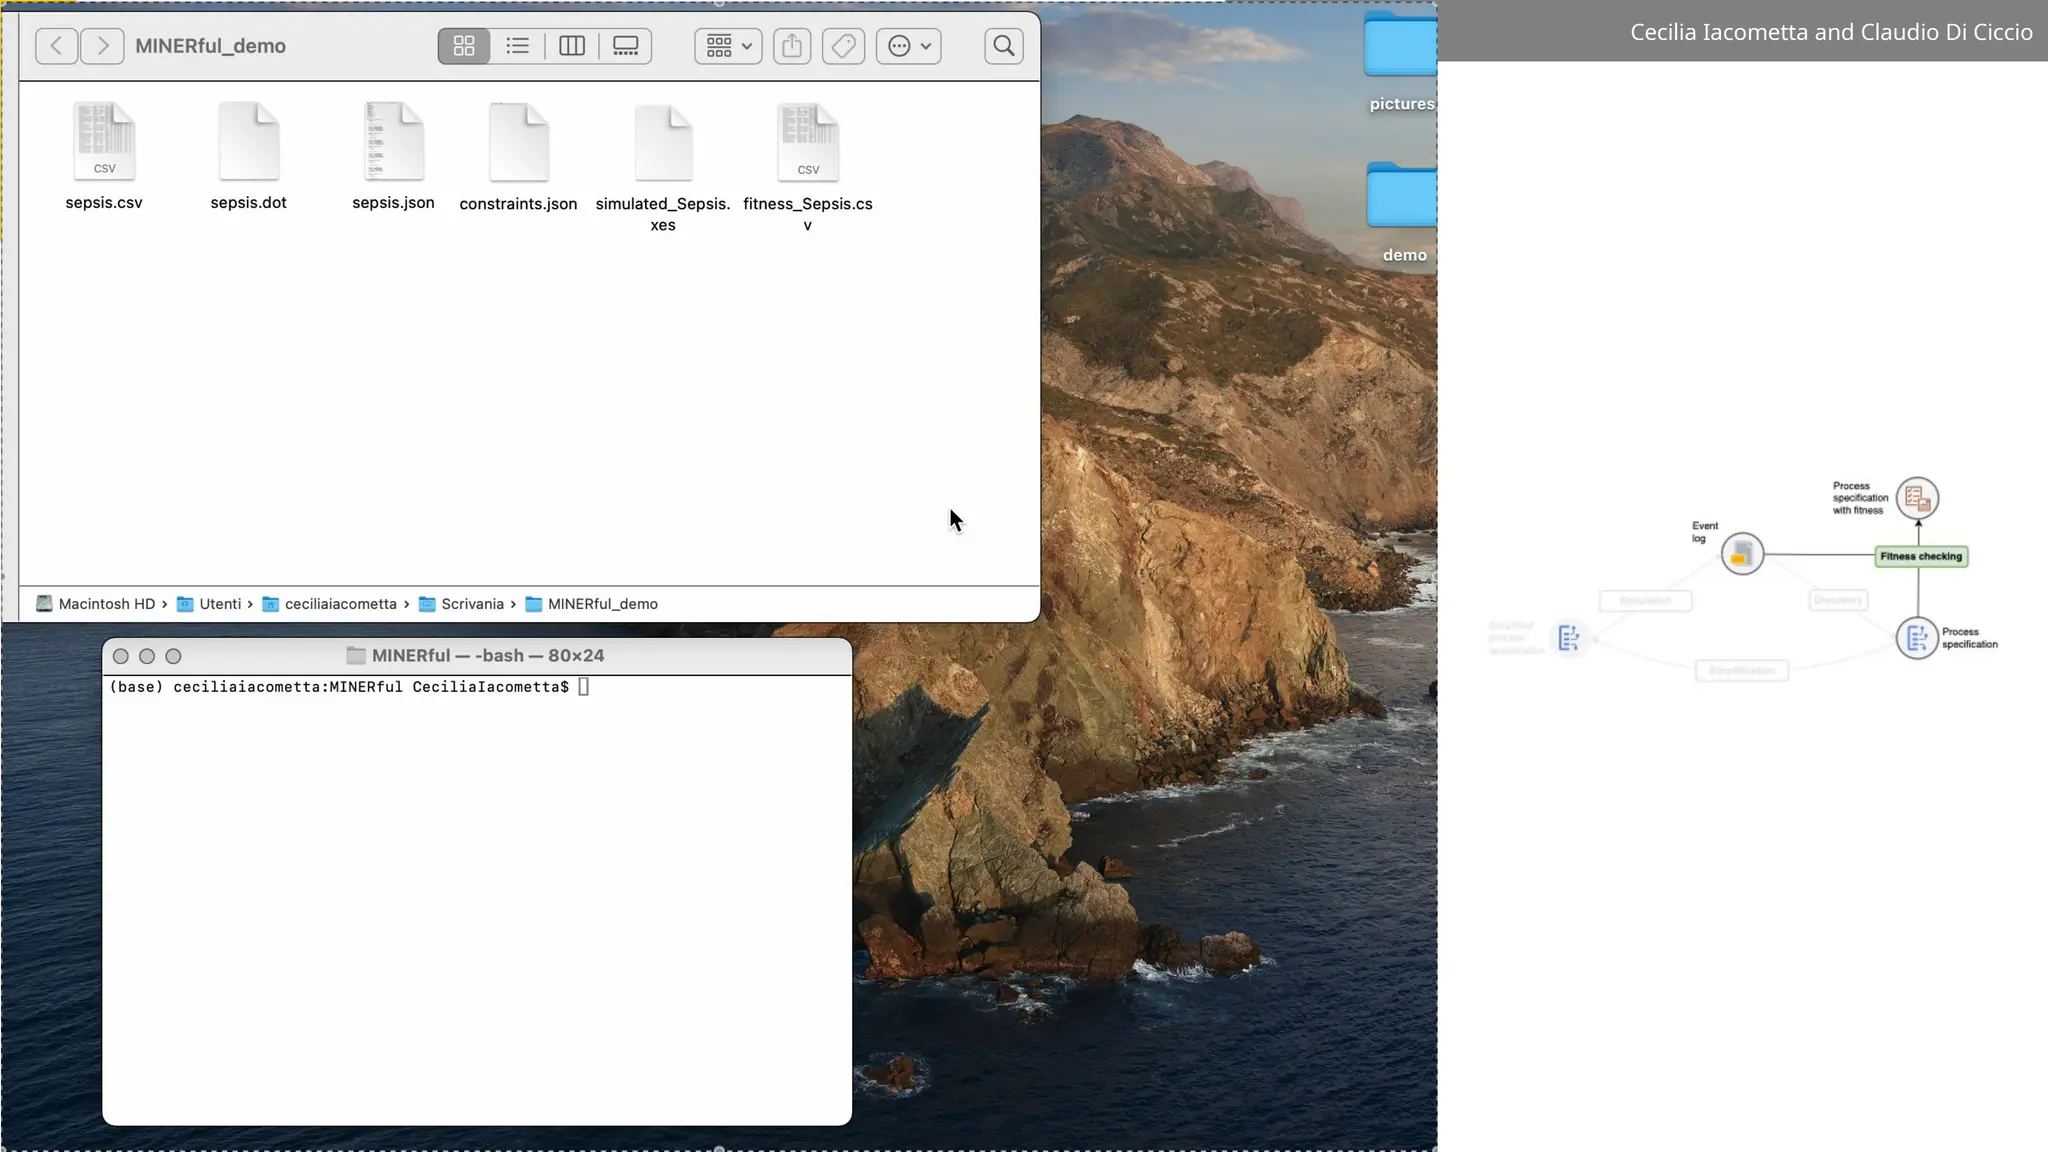Go forward with Finder forward arrow
This screenshot has width=2048, height=1152.
coord(102,46)
